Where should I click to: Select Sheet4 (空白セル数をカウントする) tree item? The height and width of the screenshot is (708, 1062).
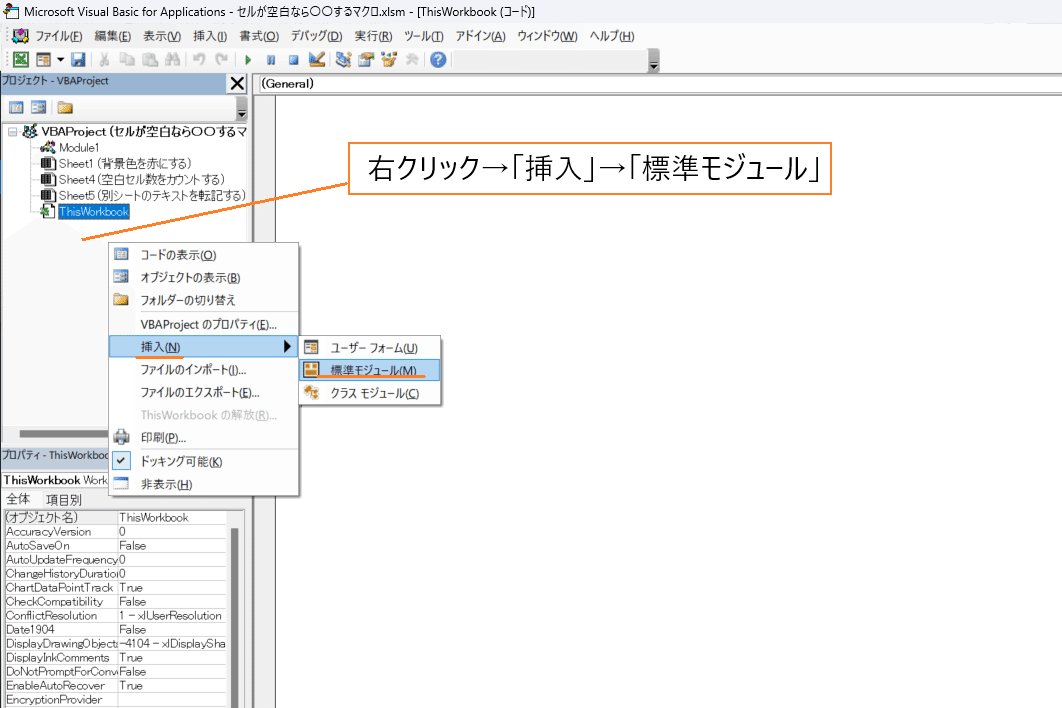click(x=142, y=180)
